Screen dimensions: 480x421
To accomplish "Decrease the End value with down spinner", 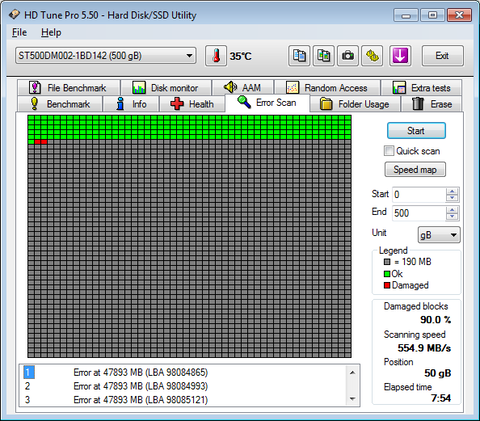I will 452,217.
